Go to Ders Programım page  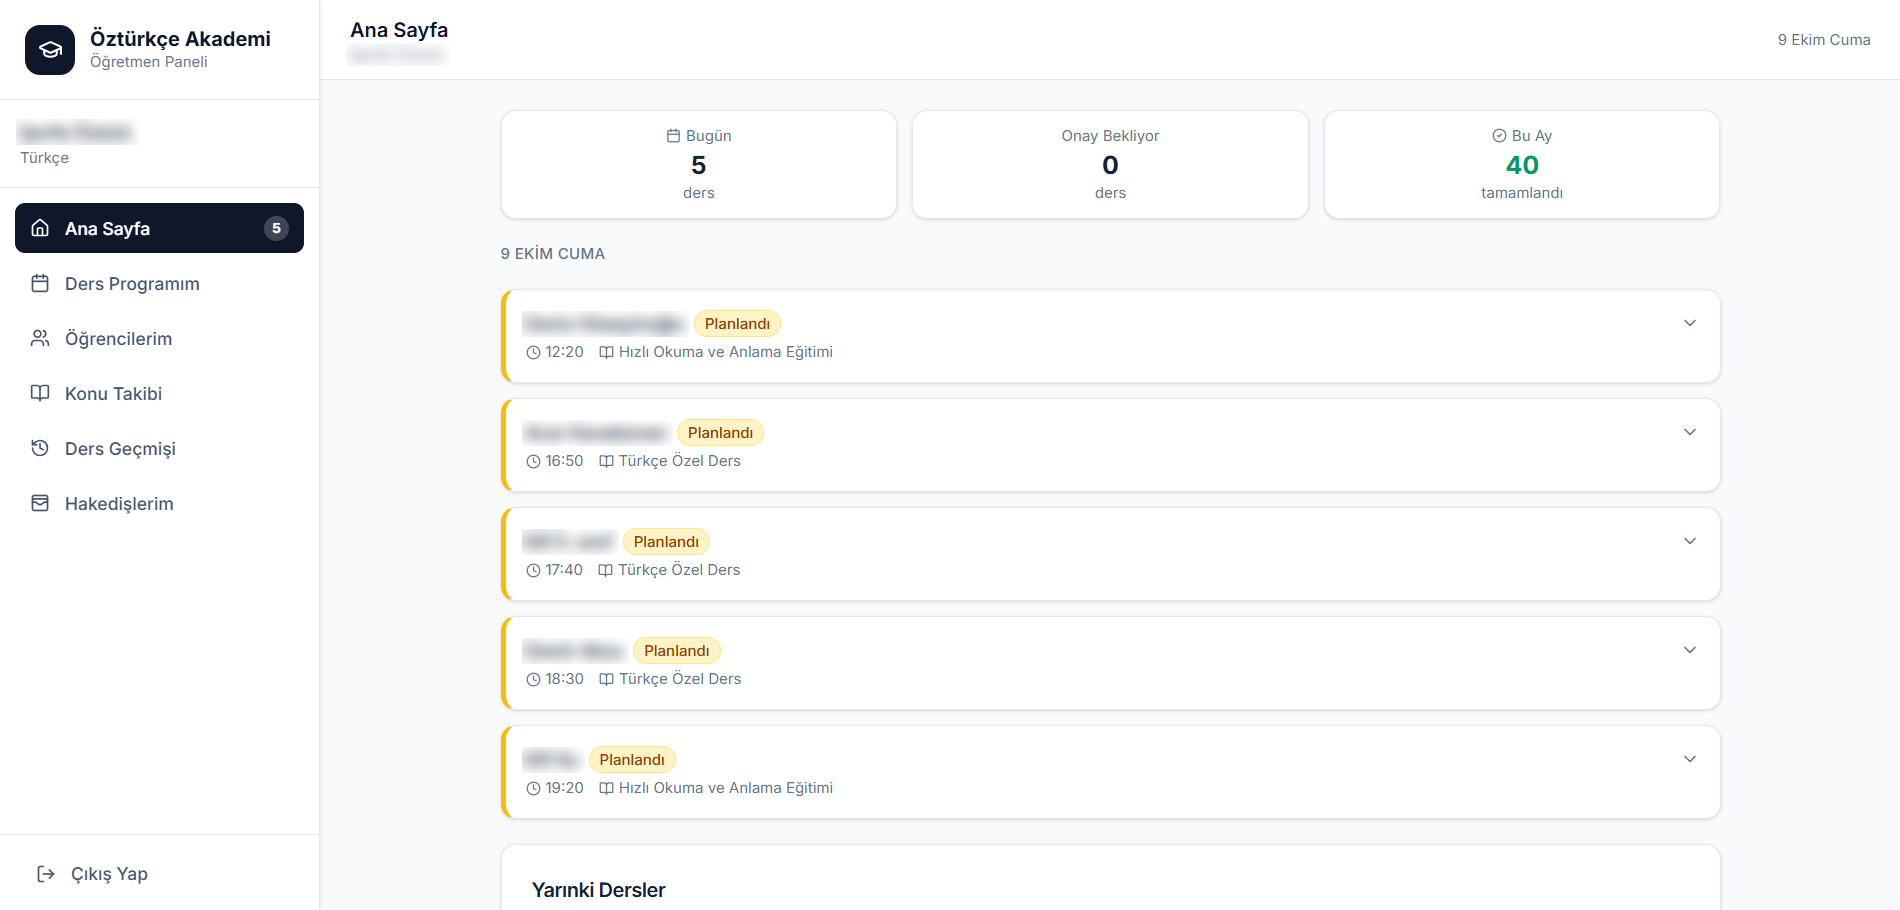pos(159,283)
